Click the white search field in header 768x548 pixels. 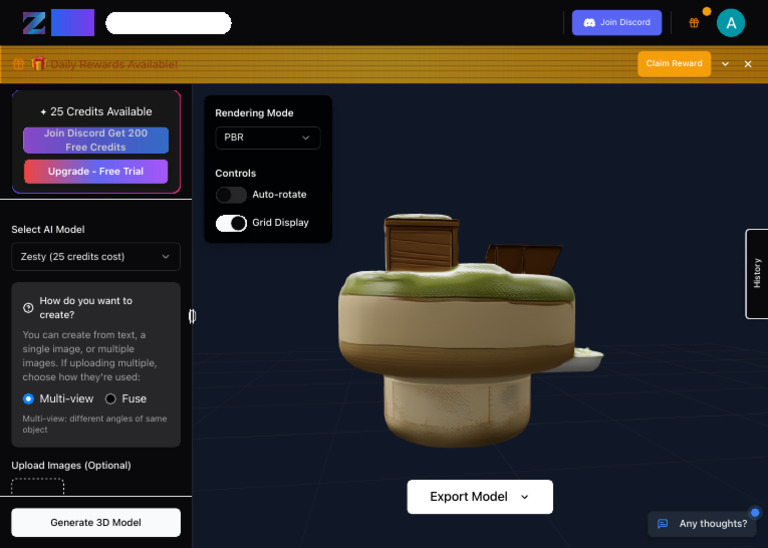[x=168, y=23]
